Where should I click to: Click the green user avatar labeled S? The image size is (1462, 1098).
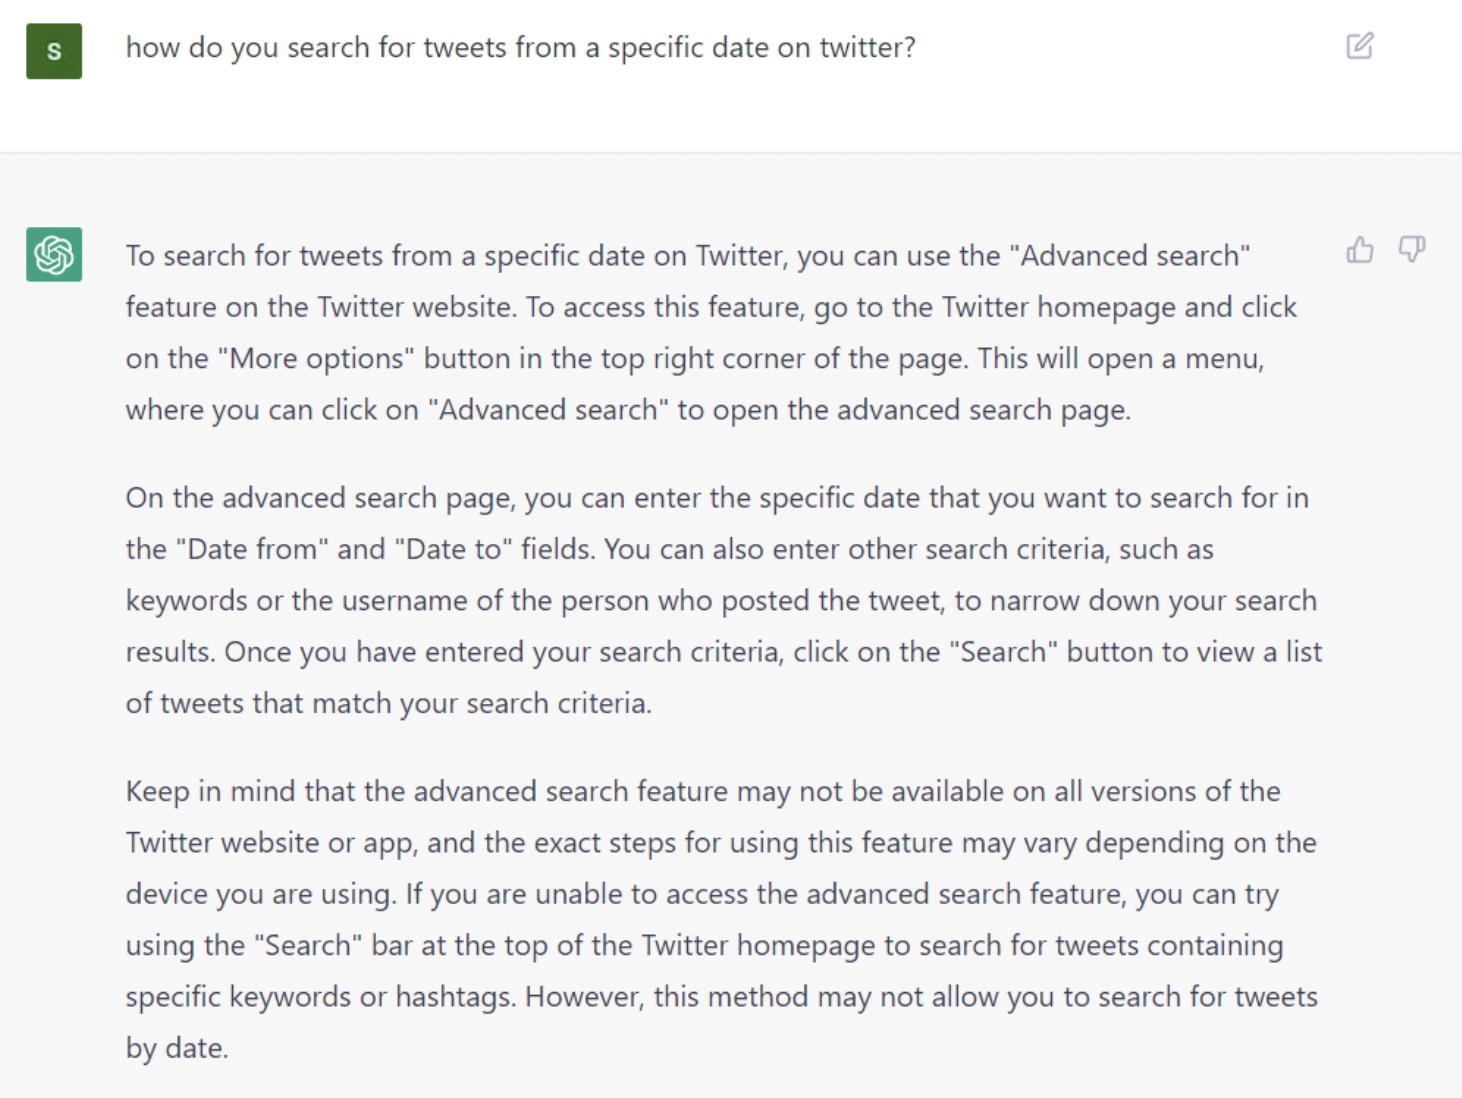(x=54, y=51)
